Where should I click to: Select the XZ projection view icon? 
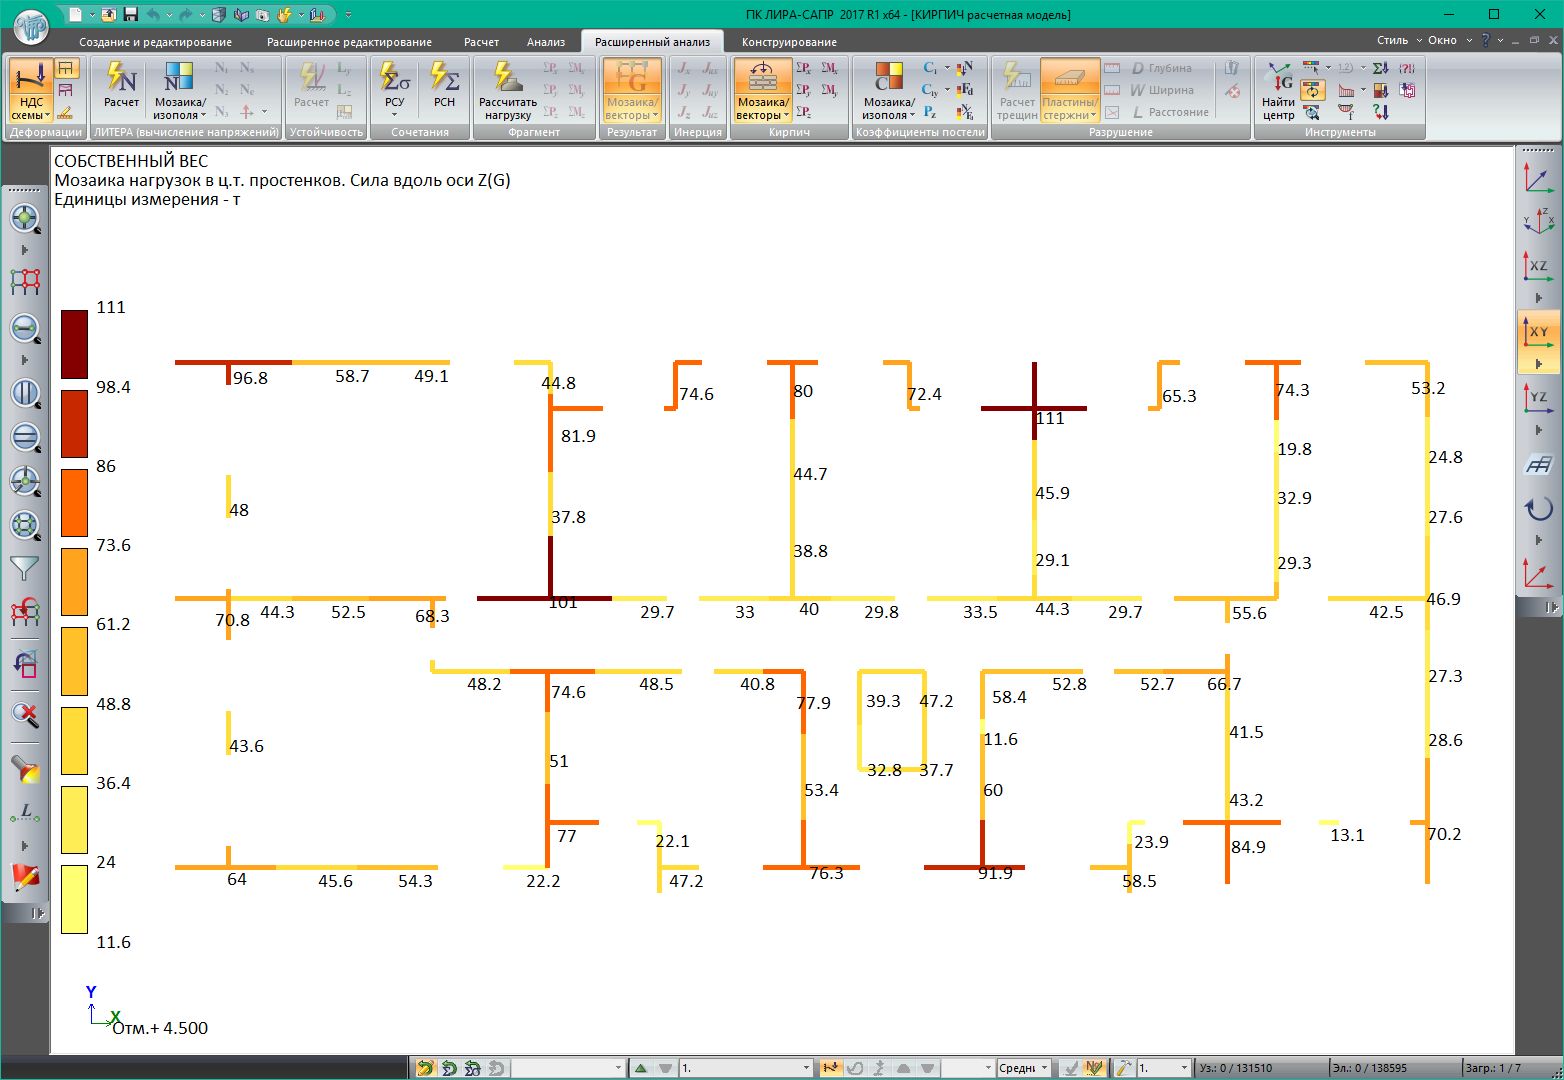tap(1538, 265)
